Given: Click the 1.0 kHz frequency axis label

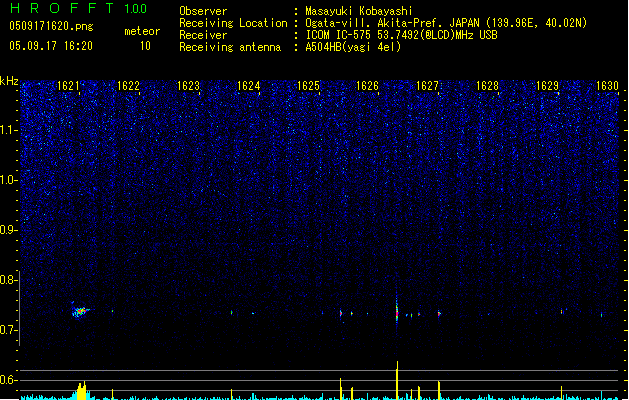Looking at the screenshot, I should [9, 180].
